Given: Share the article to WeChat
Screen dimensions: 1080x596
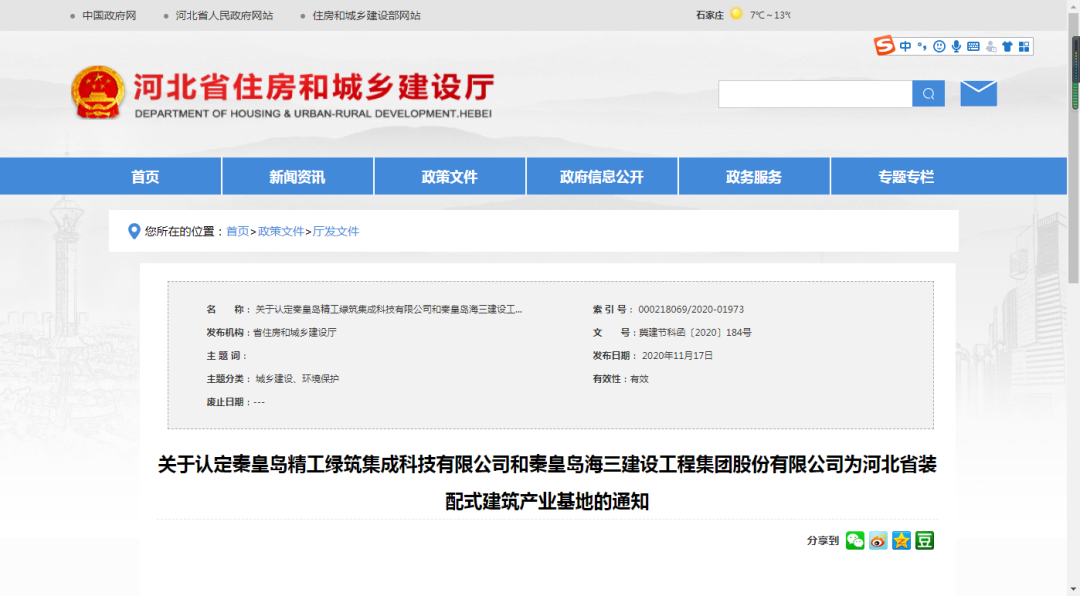Looking at the screenshot, I should click(x=855, y=541).
